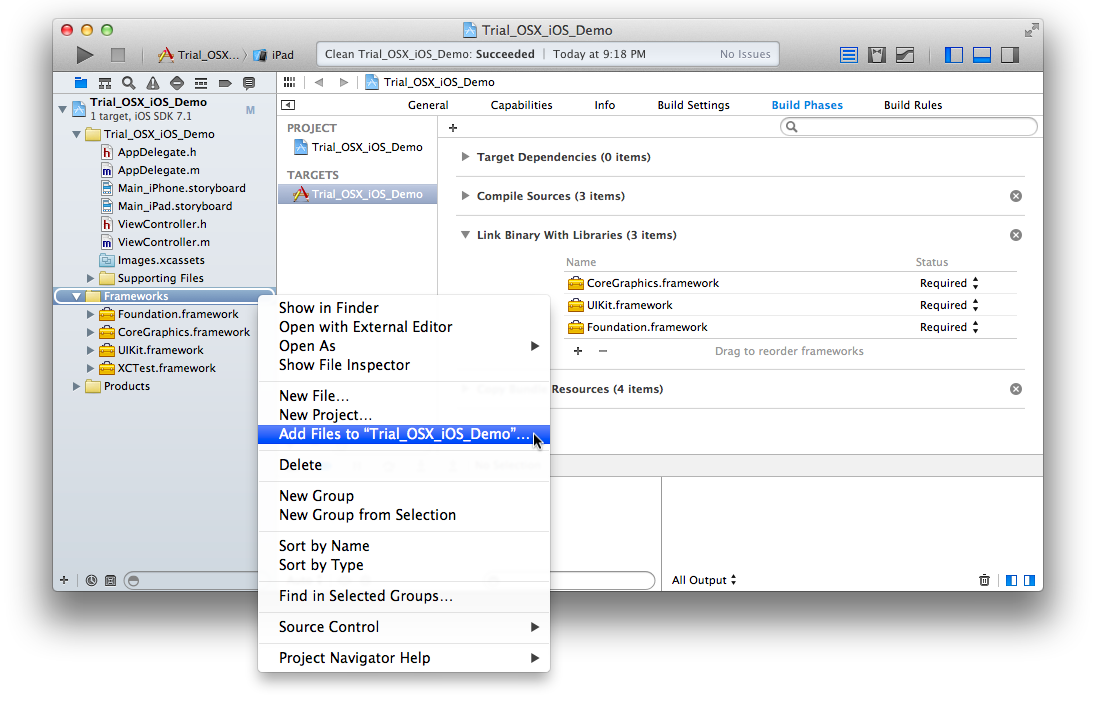
Task: Select the Assistant editor button
Action: (x=877, y=55)
